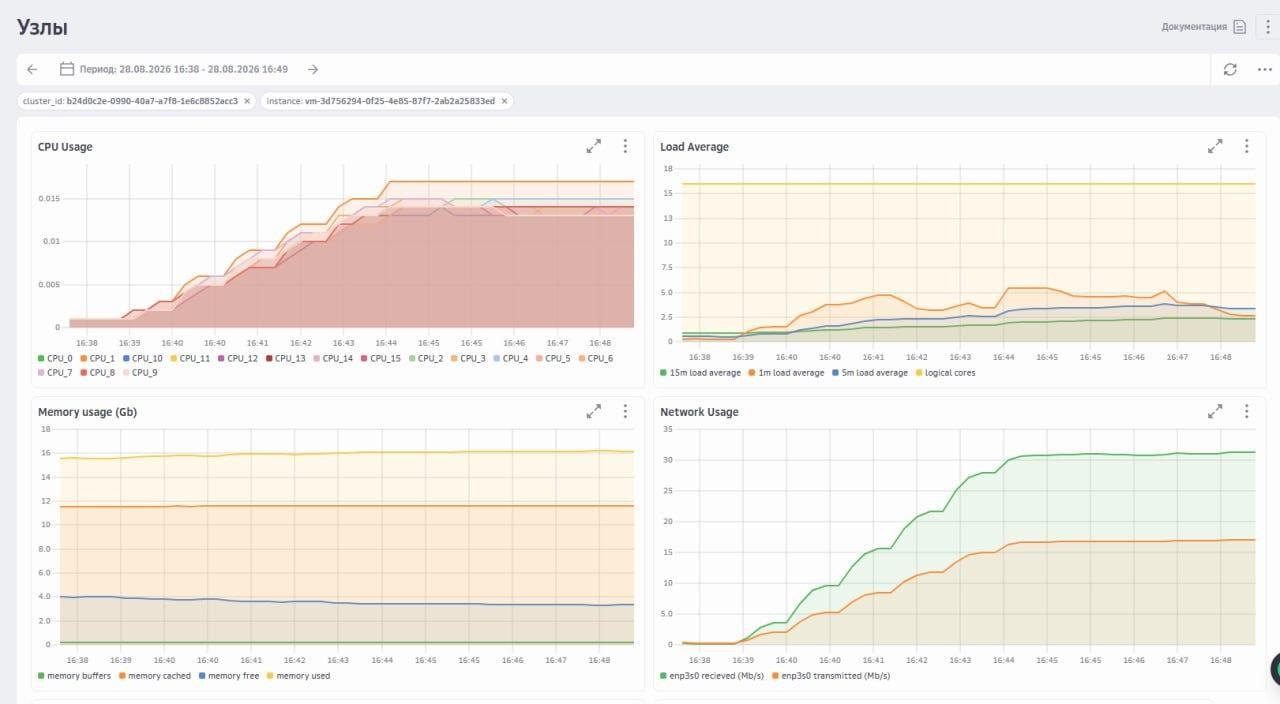Open the calendar period picker

click(x=67, y=69)
